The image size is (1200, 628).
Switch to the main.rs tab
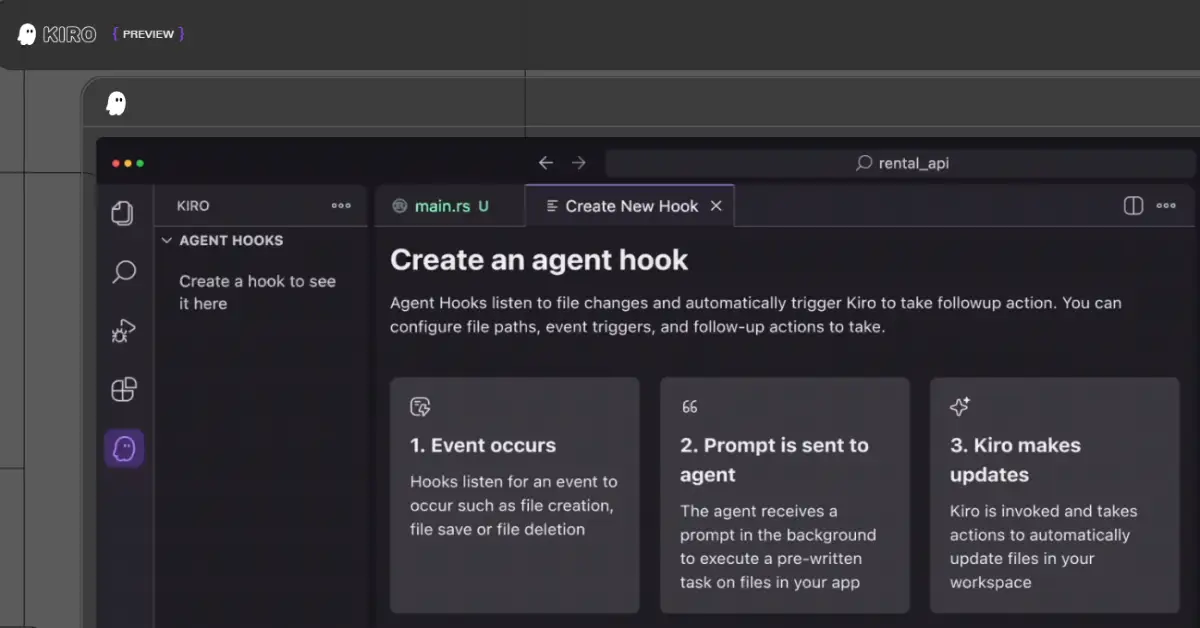[x=449, y=206]
